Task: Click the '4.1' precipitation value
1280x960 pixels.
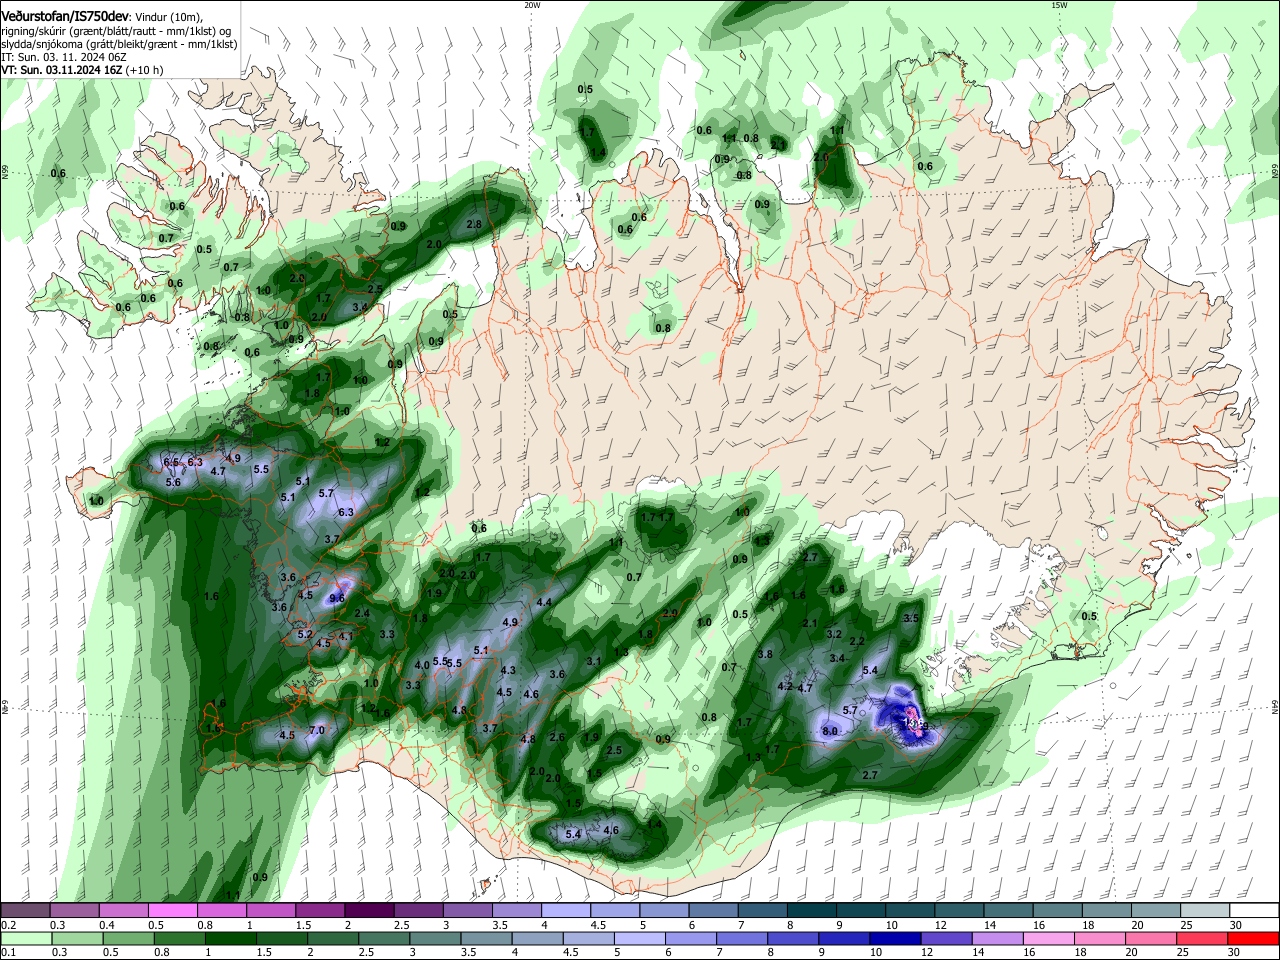Action: click(x=346, y=636)
